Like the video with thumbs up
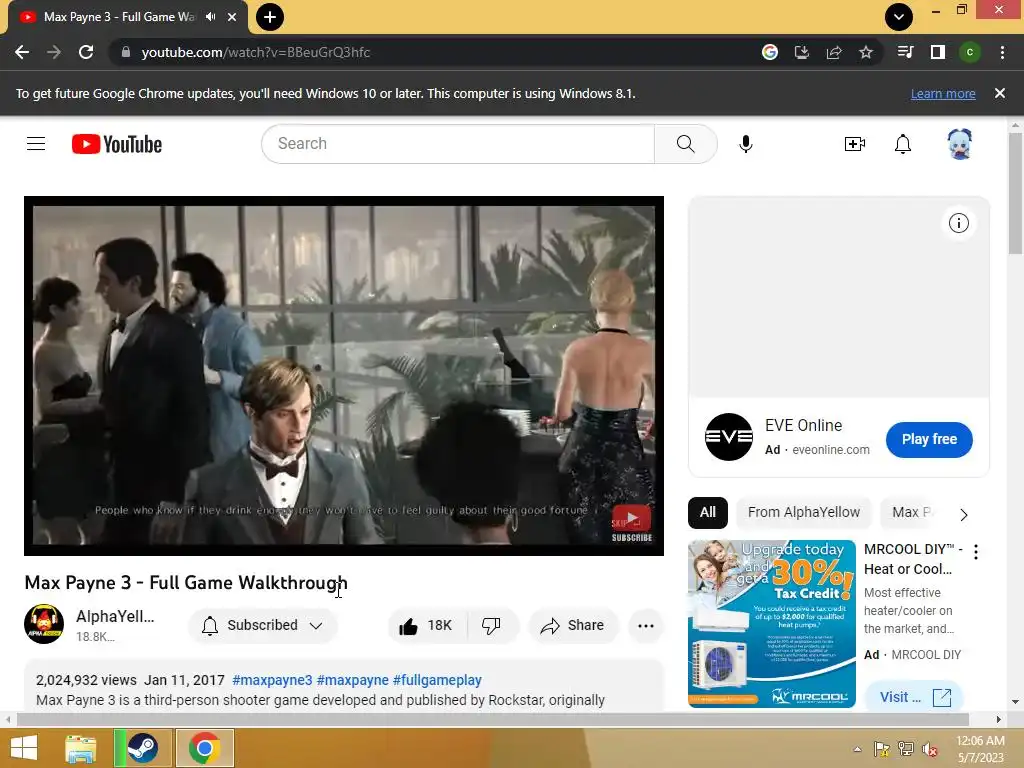 click(x=427, y=626)
